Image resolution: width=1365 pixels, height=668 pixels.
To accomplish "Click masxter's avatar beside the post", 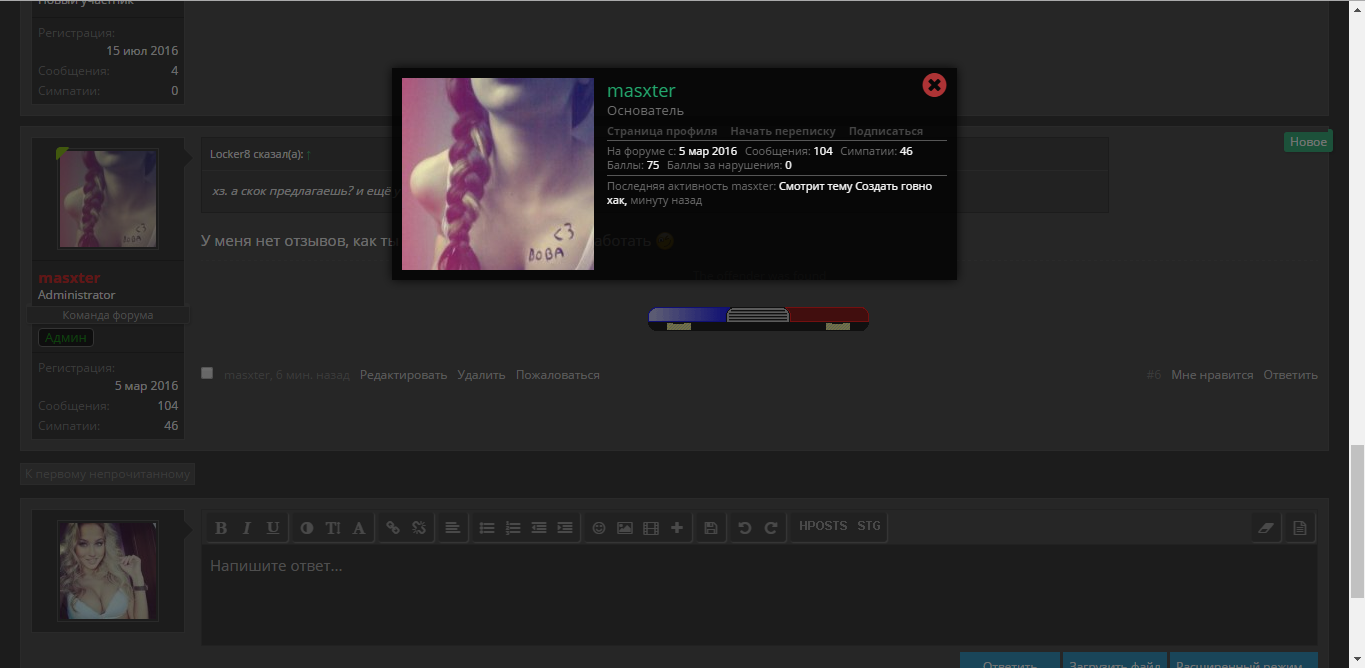I will pyautogui.click(x=108, y=199).
